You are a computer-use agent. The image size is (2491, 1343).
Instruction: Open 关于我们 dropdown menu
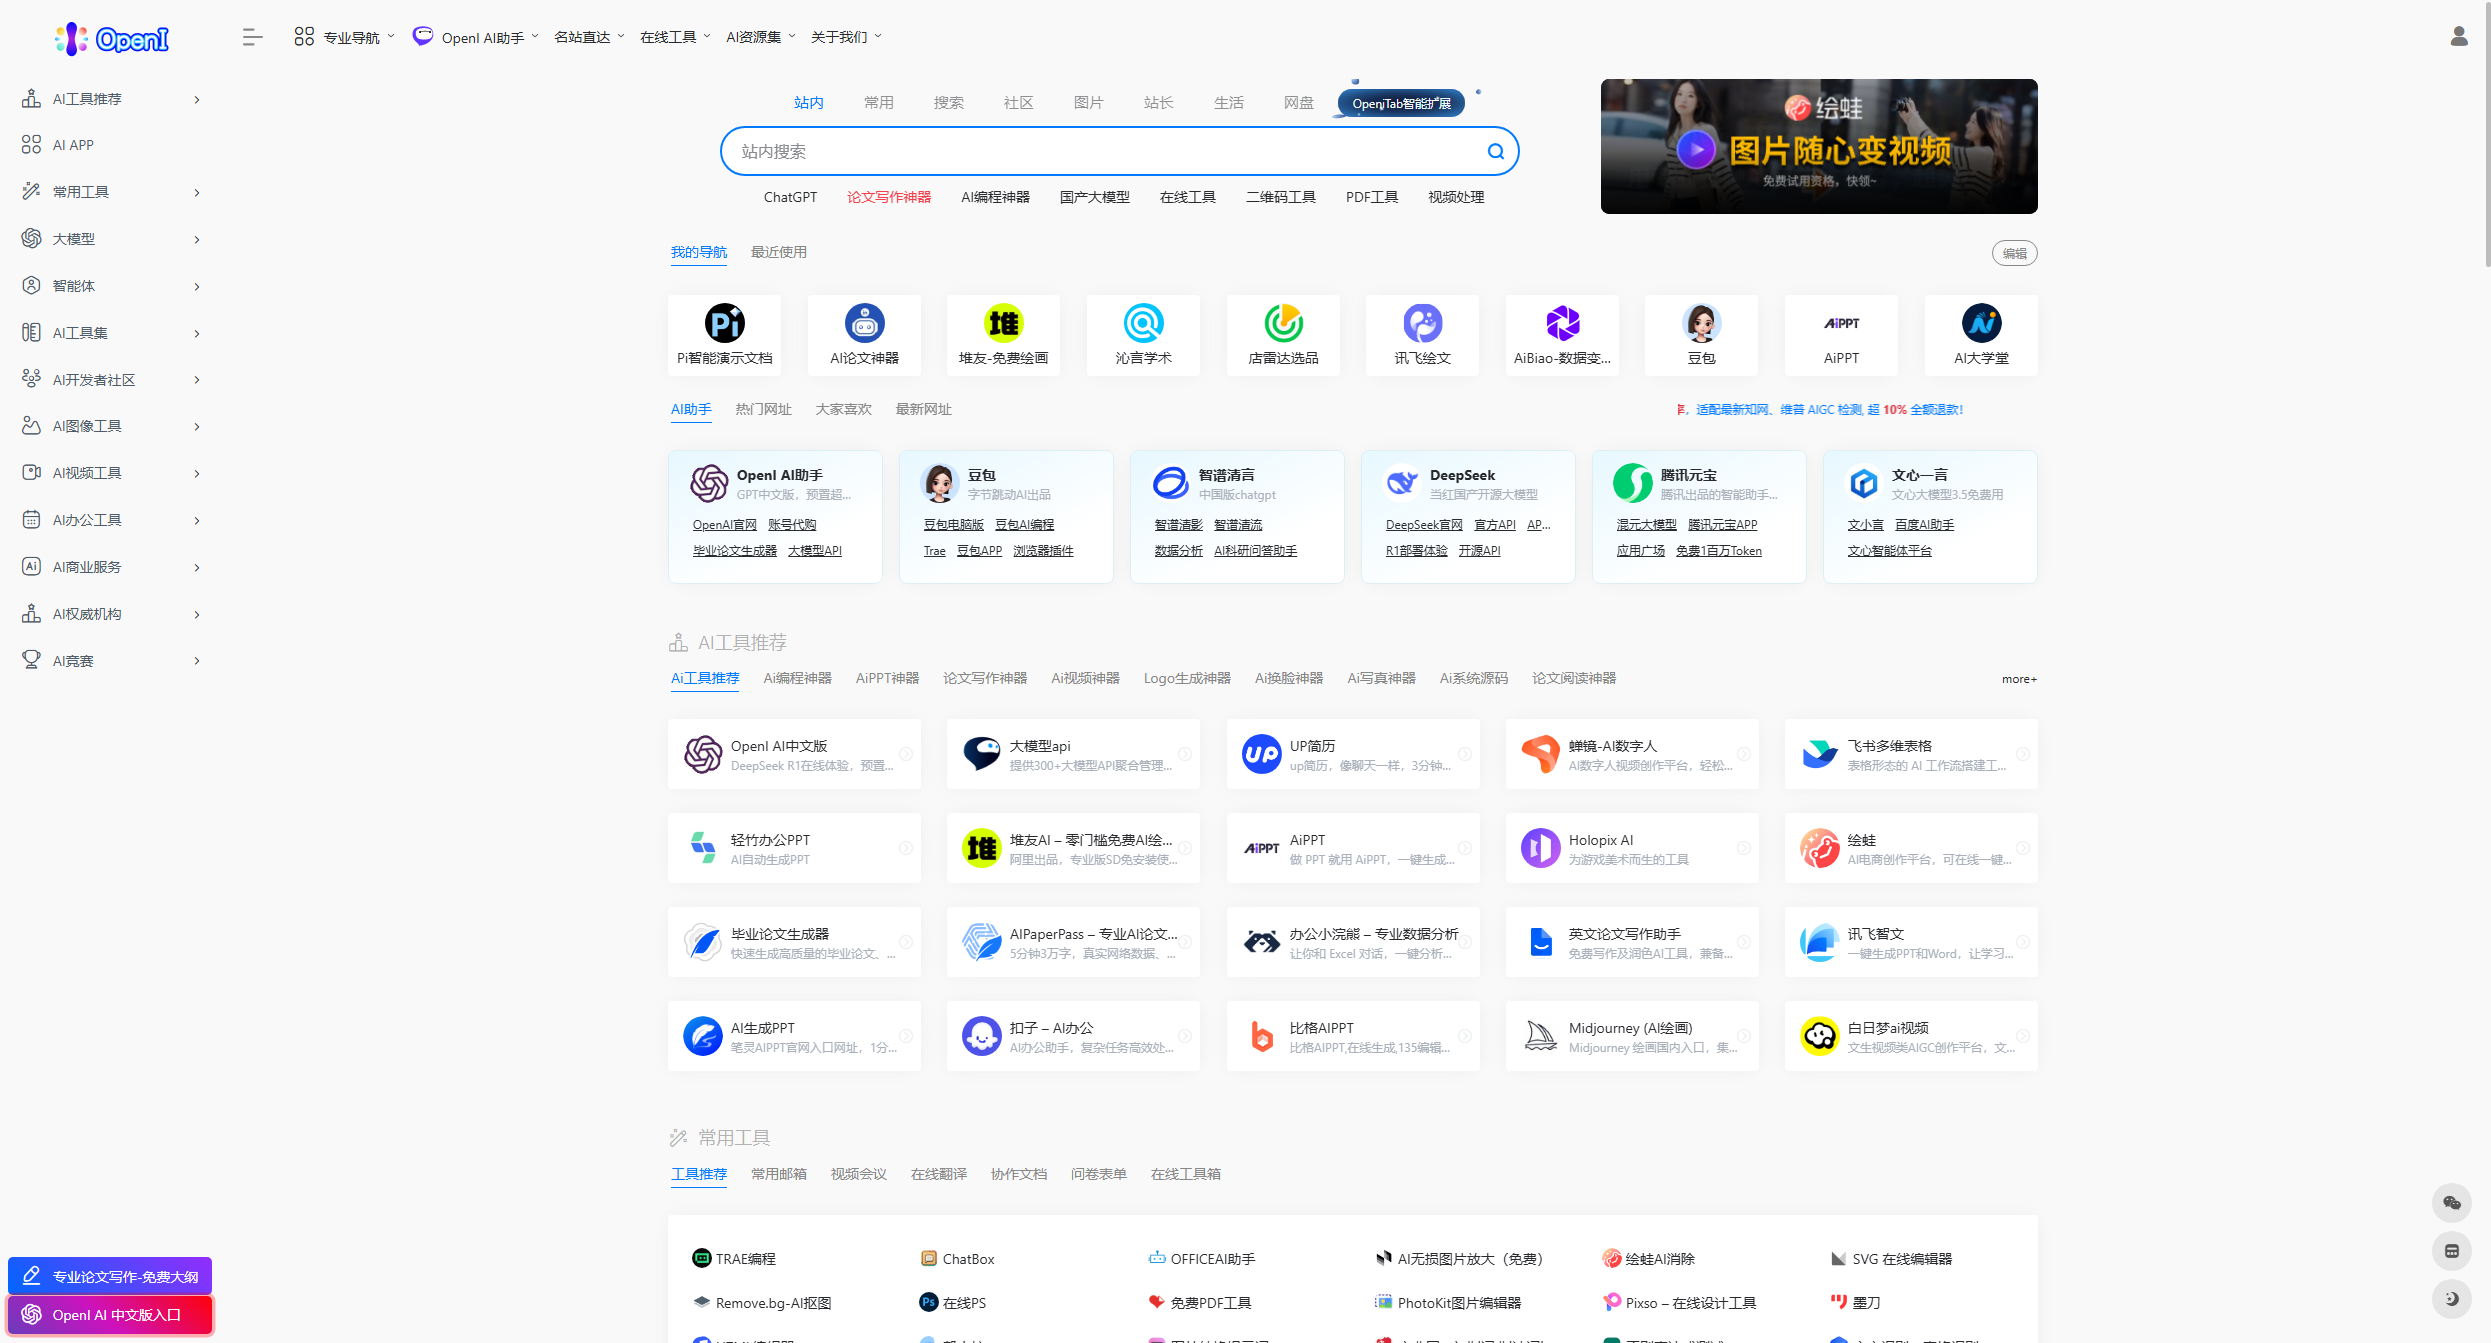pyautogui.click(x=846, y=37)
